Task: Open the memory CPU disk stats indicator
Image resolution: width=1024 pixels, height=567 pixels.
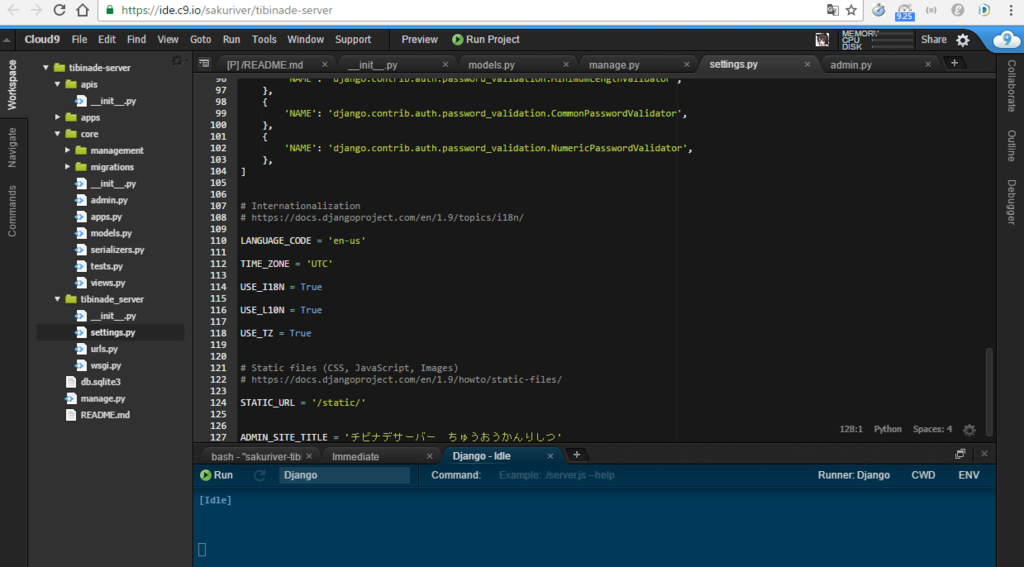Action: click(876, 40)
